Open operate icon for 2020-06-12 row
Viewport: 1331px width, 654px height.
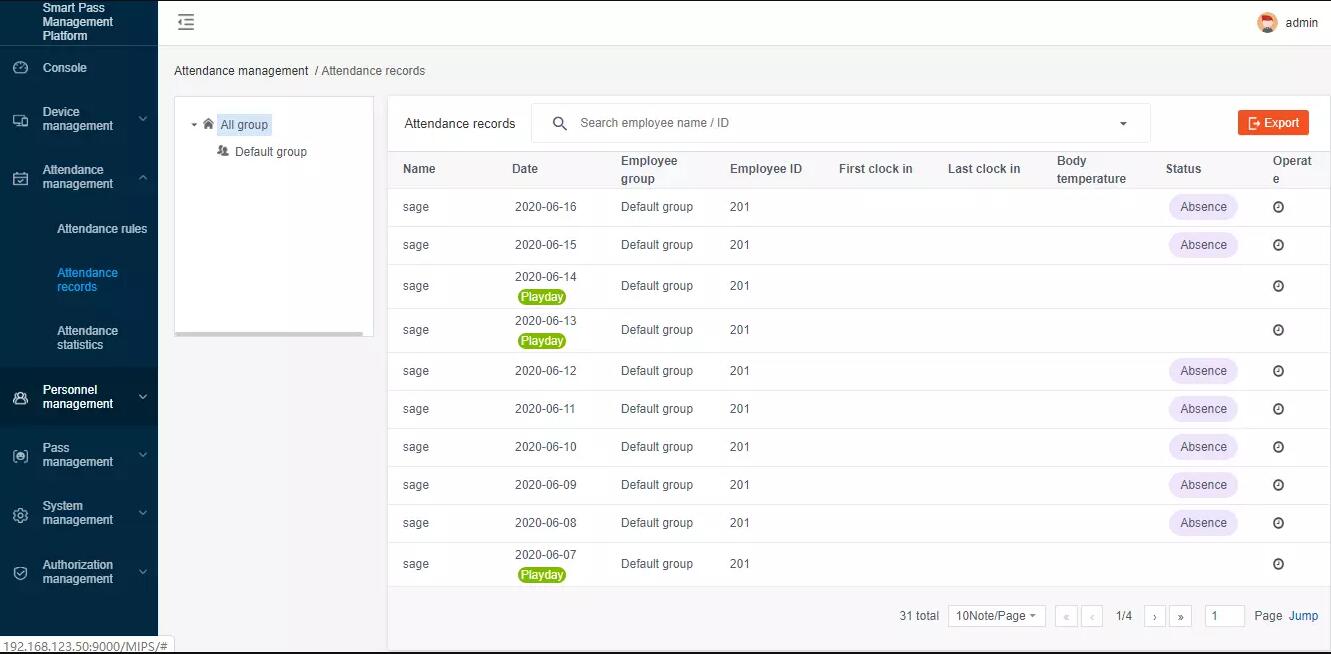pos(1278,371)
